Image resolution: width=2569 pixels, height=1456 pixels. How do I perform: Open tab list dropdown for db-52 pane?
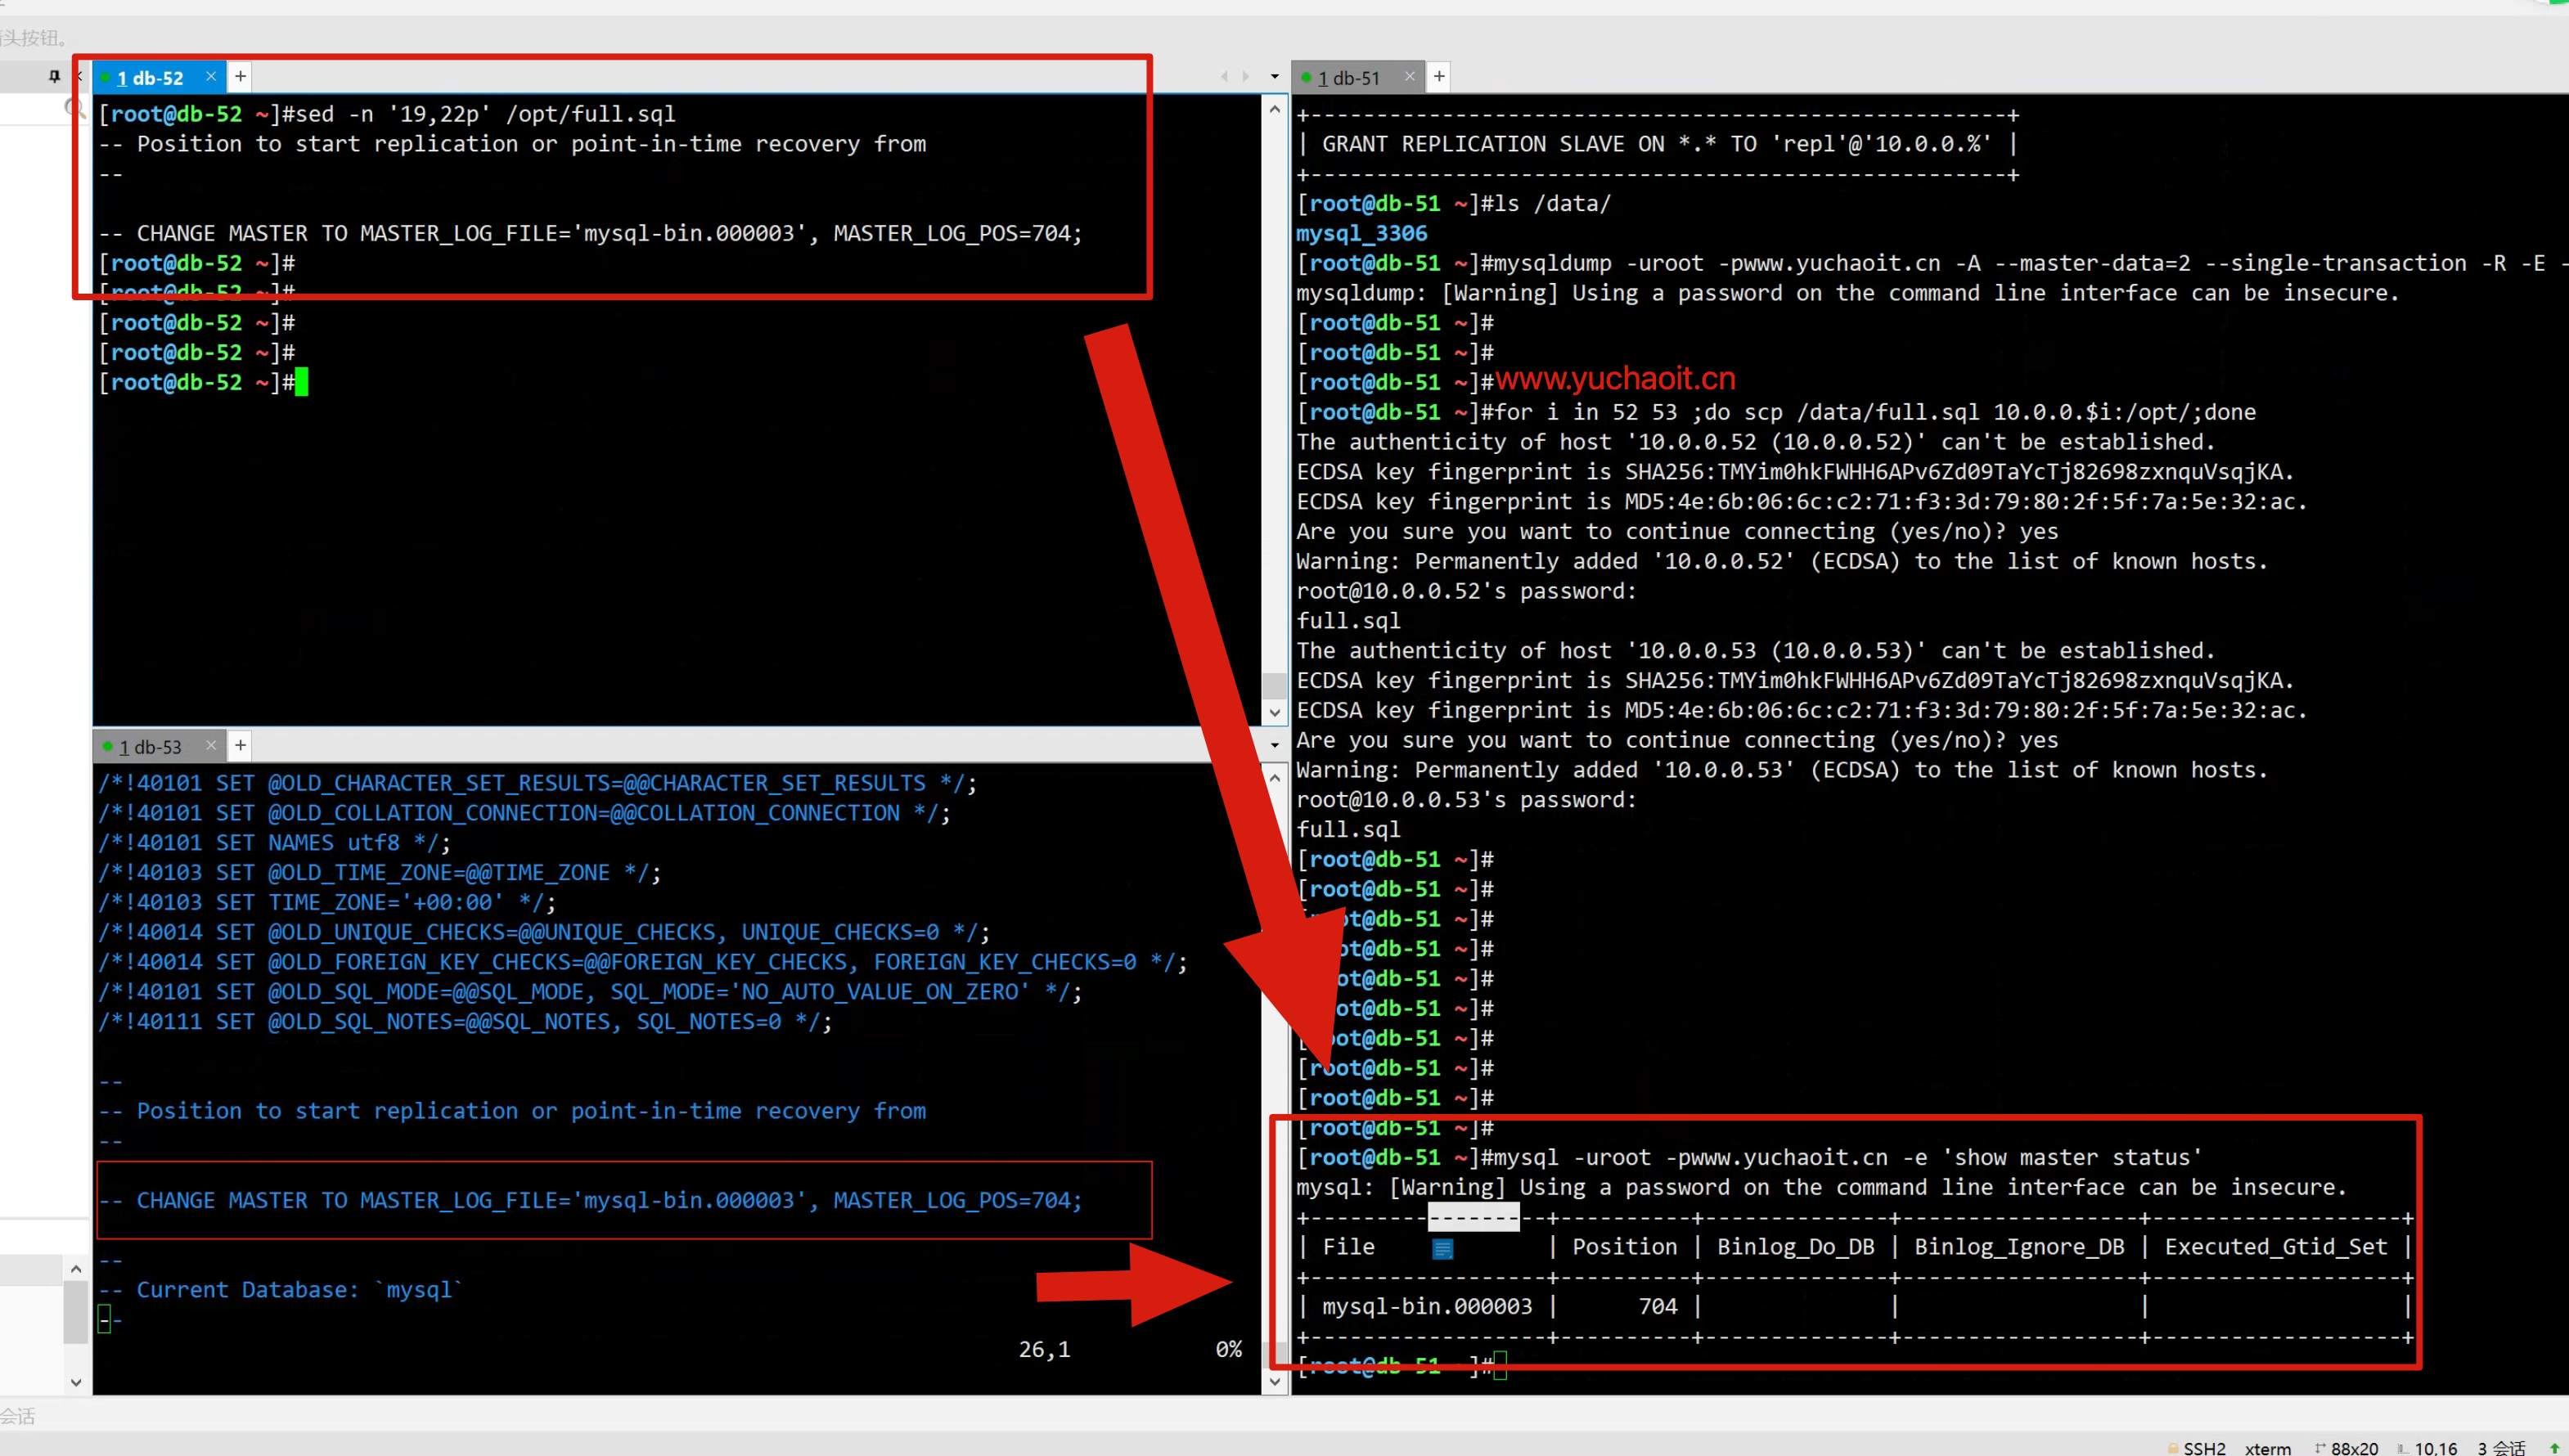coord(1274,76)
